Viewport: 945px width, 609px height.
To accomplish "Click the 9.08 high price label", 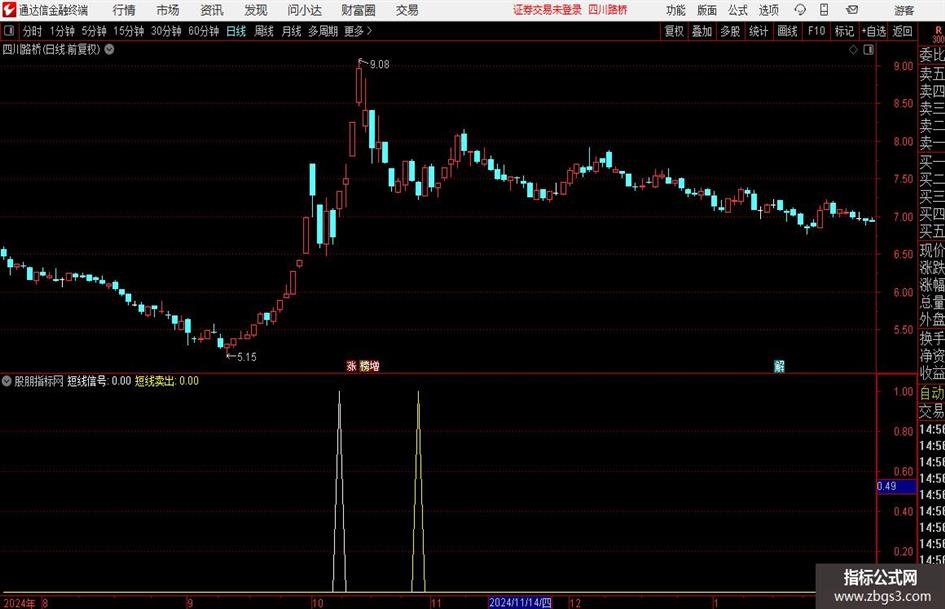I will [x=380, y=65].
